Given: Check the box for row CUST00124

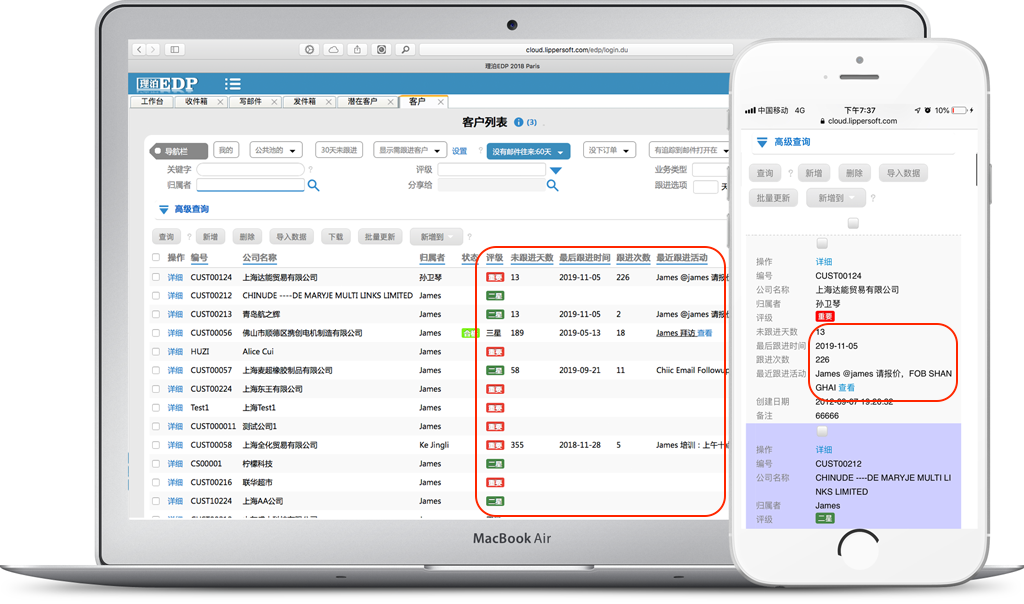Looking at the screenshot, I should click(x=156, y=278).
